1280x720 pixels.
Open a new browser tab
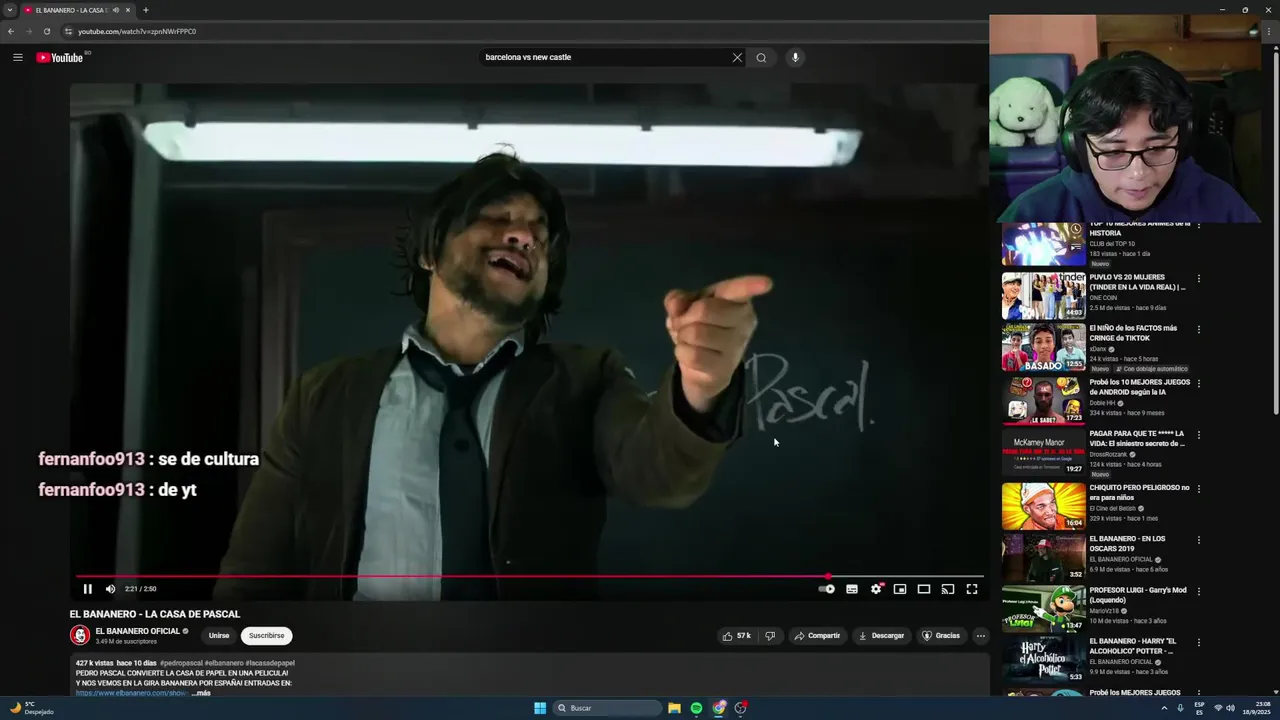pos(145,10)
